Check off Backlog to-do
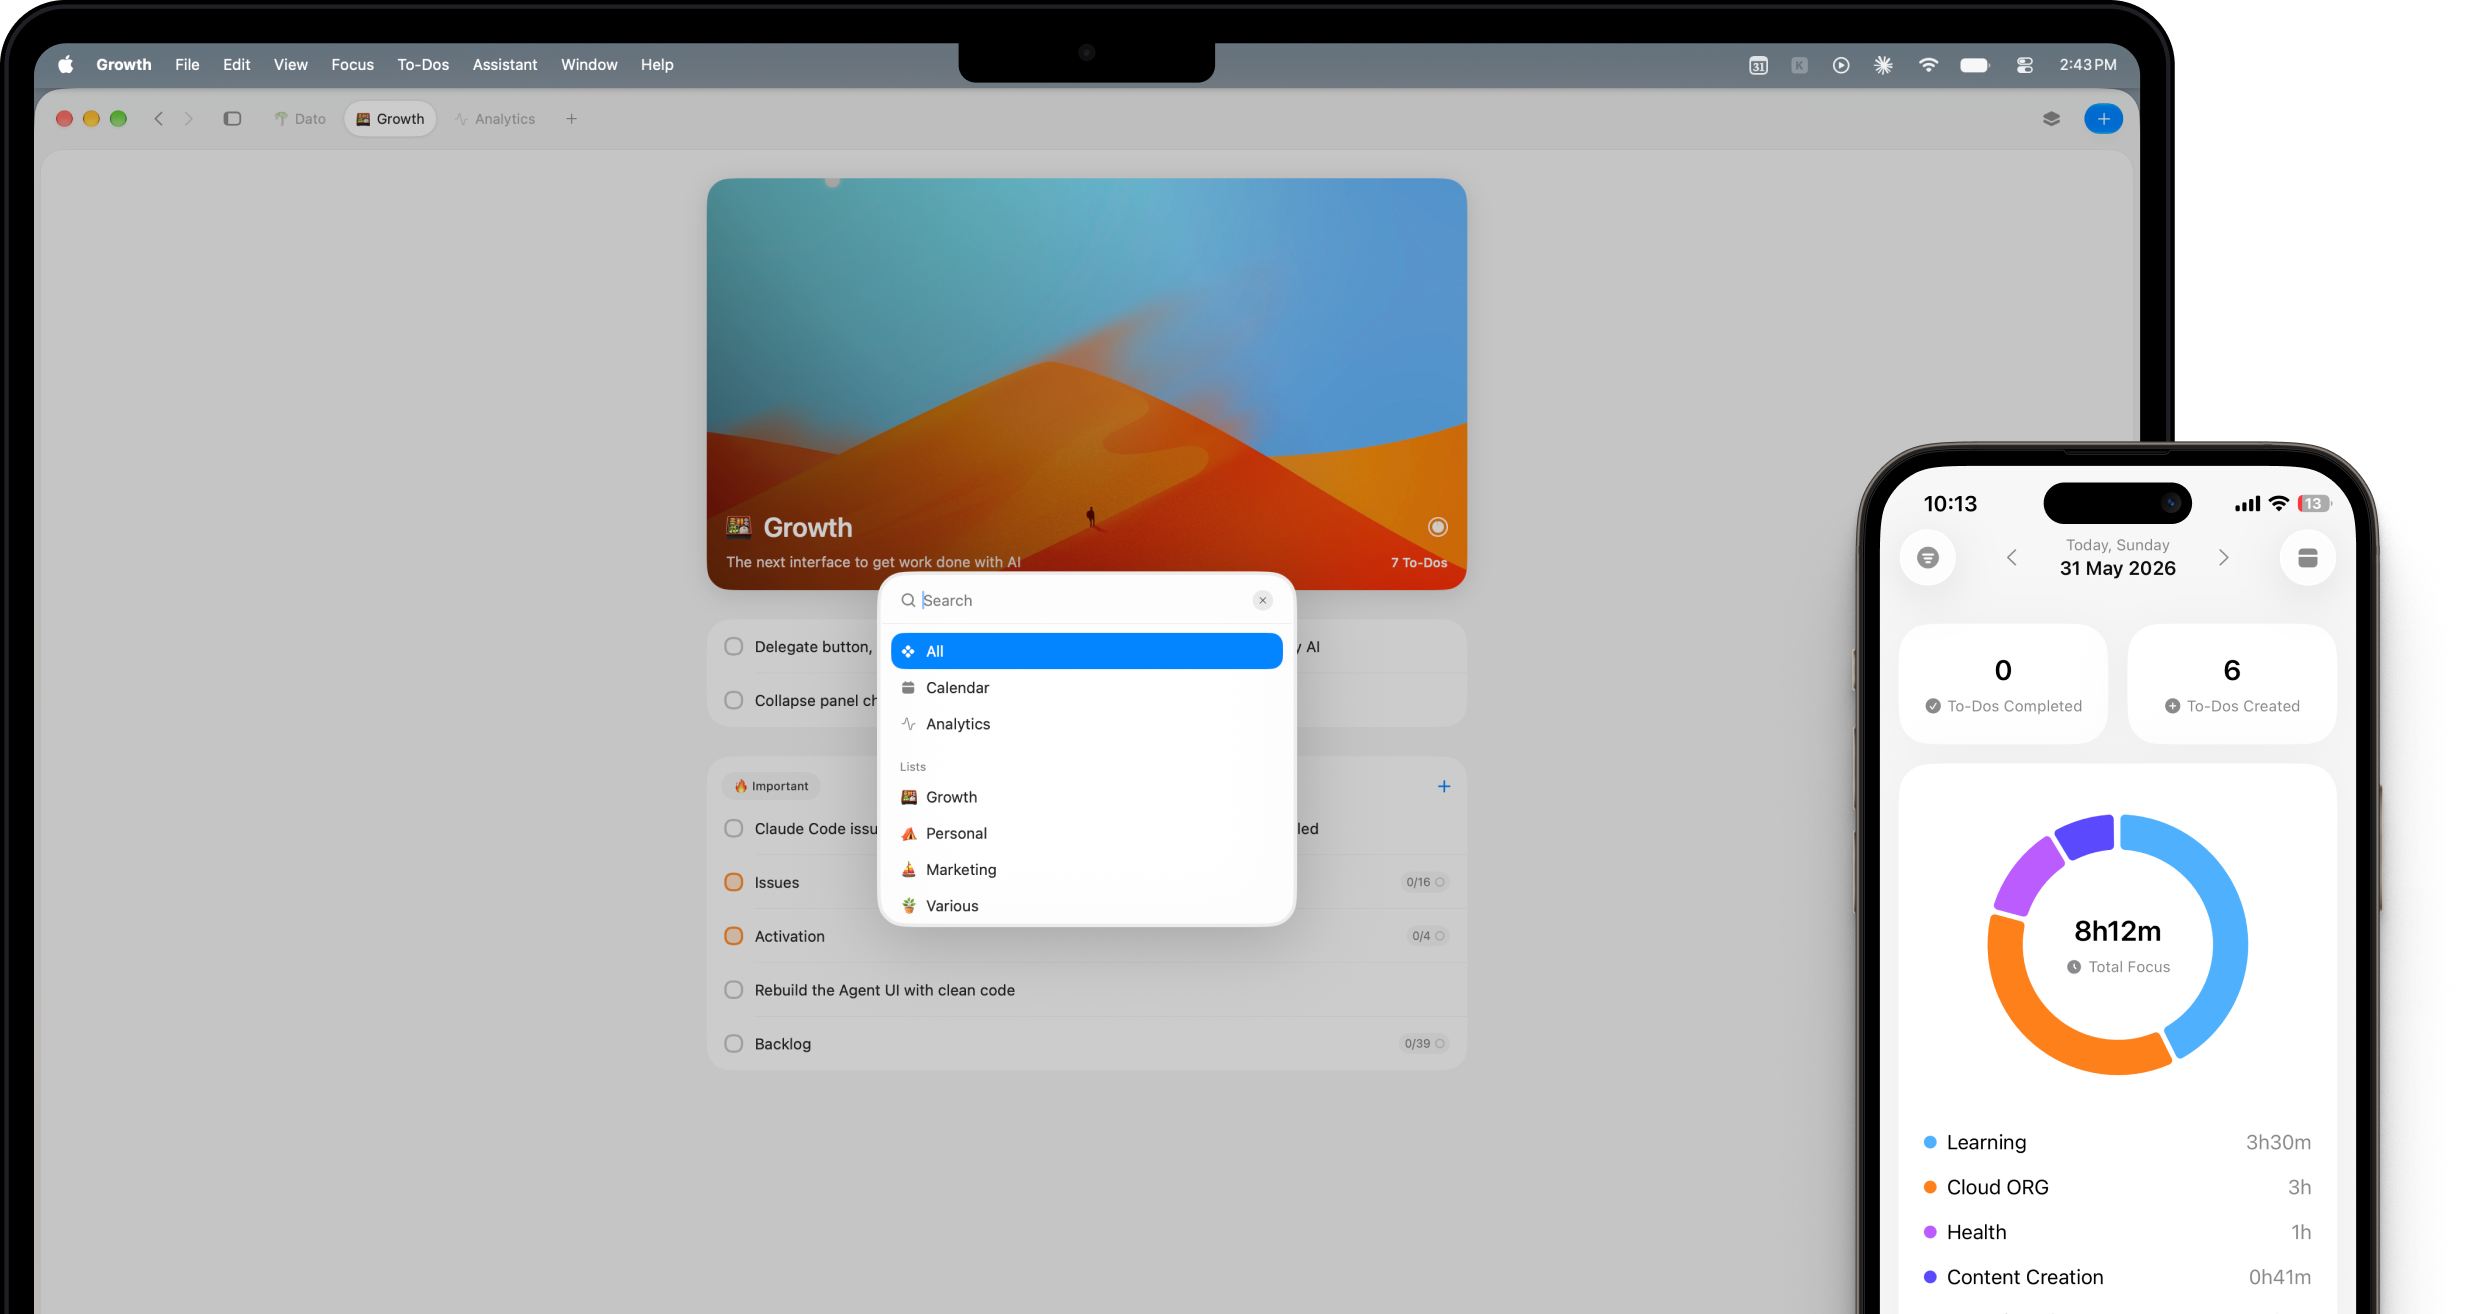This screenshot has width=2472, height=1314. 734,1043
